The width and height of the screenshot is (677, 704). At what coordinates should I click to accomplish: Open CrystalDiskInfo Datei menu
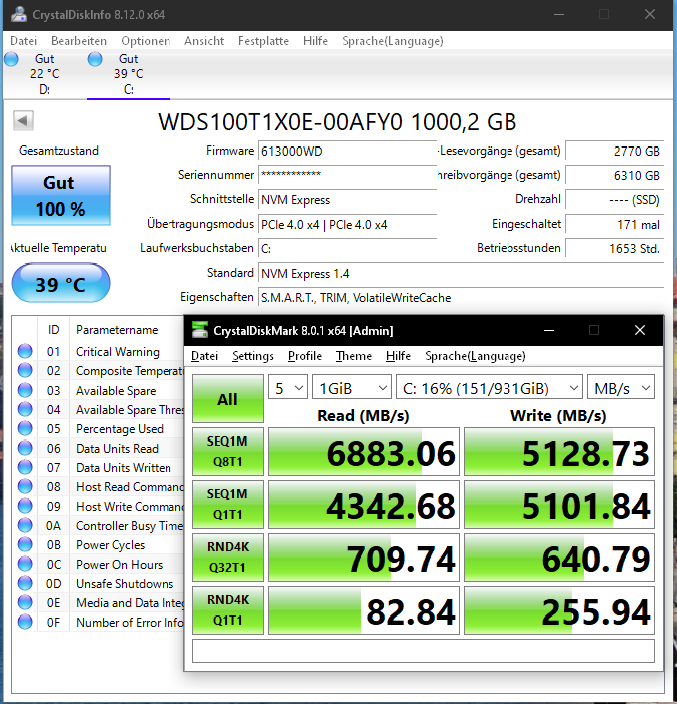click(23, 41)
